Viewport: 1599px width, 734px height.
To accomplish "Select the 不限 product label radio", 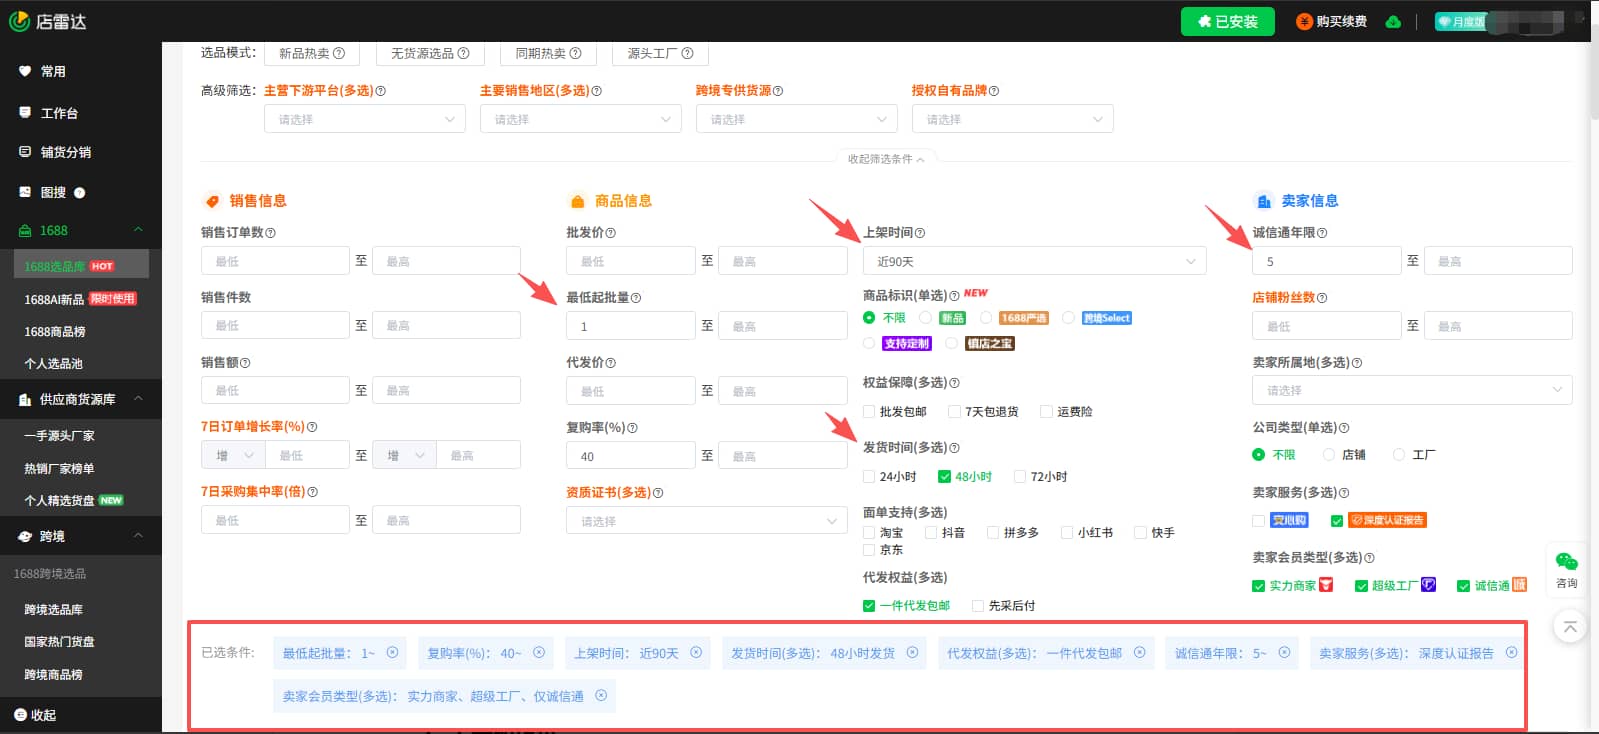I will coord(869,318).
